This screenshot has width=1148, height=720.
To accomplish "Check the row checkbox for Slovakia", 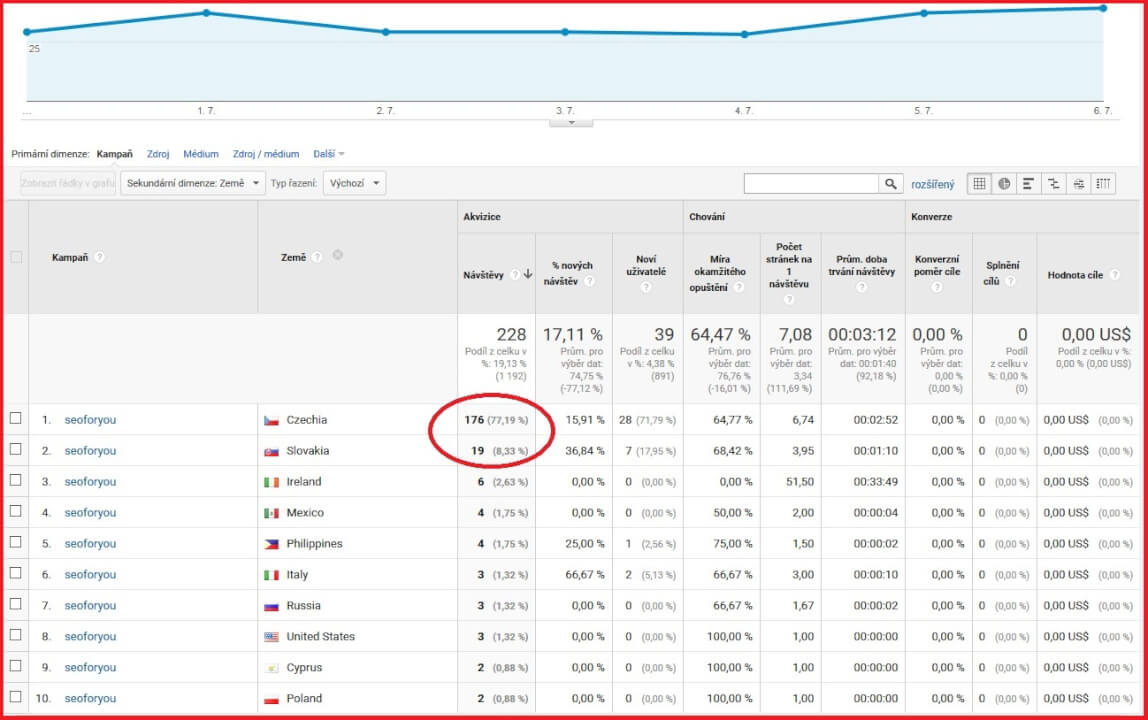I will click(16, 450).
